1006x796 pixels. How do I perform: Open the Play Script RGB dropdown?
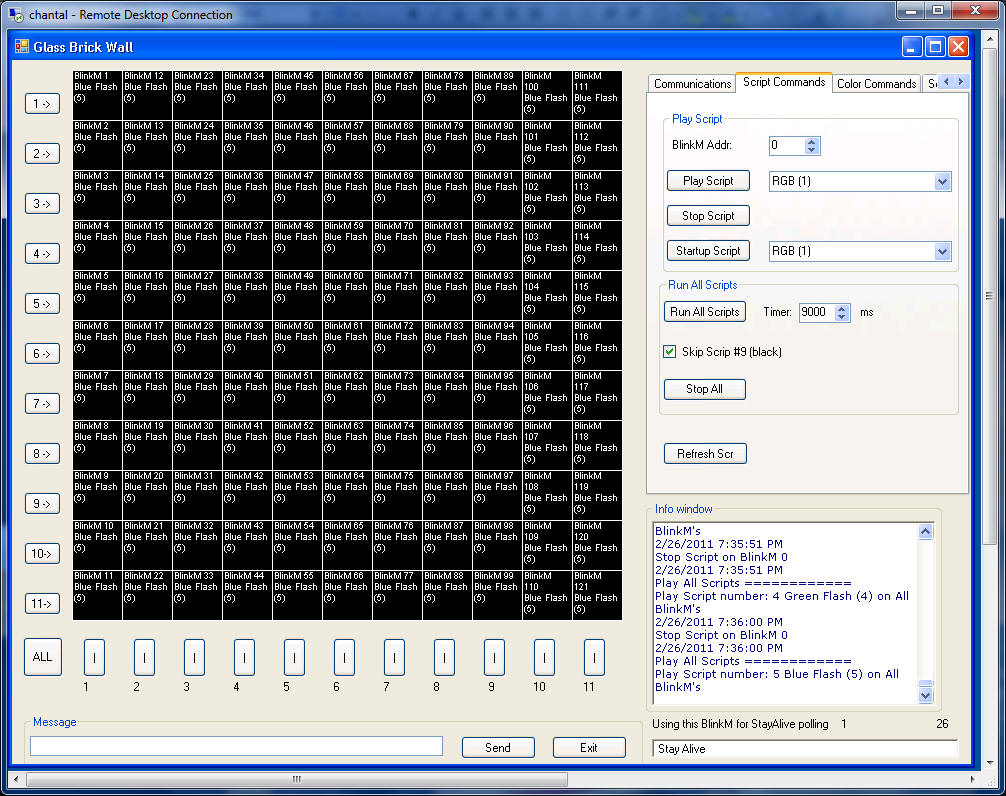click(x=941, y=181)
